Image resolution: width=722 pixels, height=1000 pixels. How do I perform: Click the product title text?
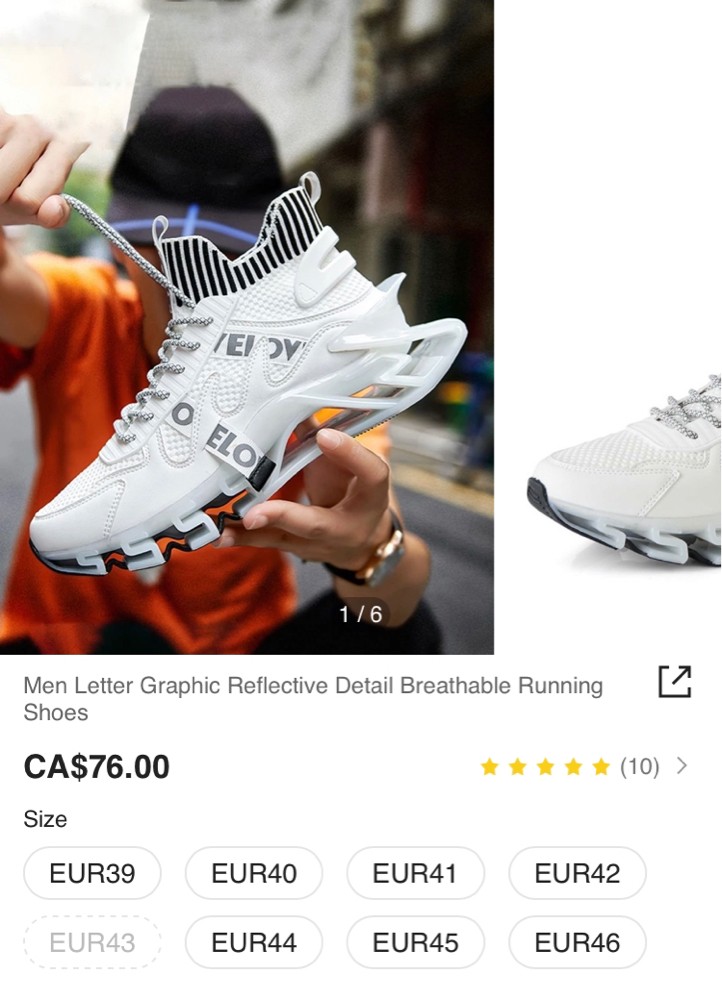click(313, 698)
